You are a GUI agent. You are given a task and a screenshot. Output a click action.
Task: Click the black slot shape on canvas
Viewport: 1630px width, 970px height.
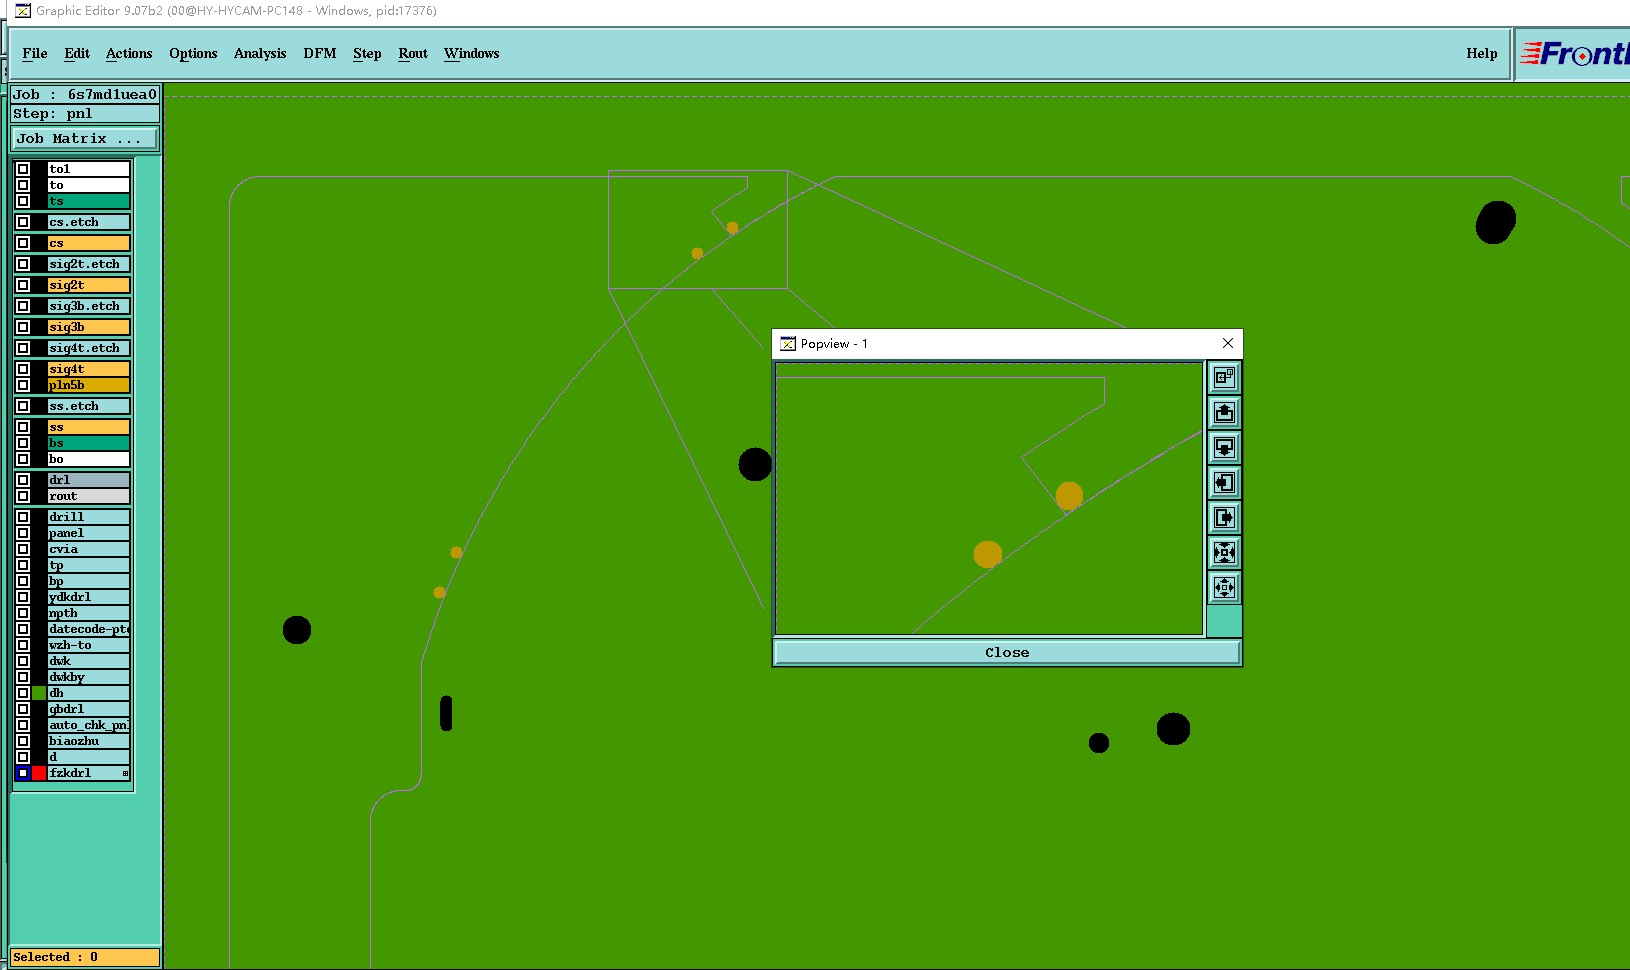(x=446, y=713)
